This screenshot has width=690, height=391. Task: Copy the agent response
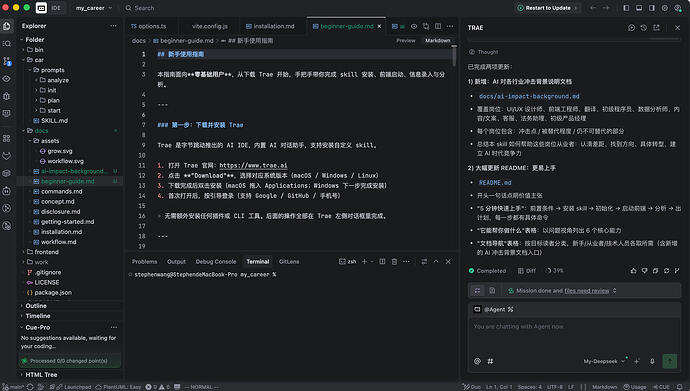pos(655,271)
